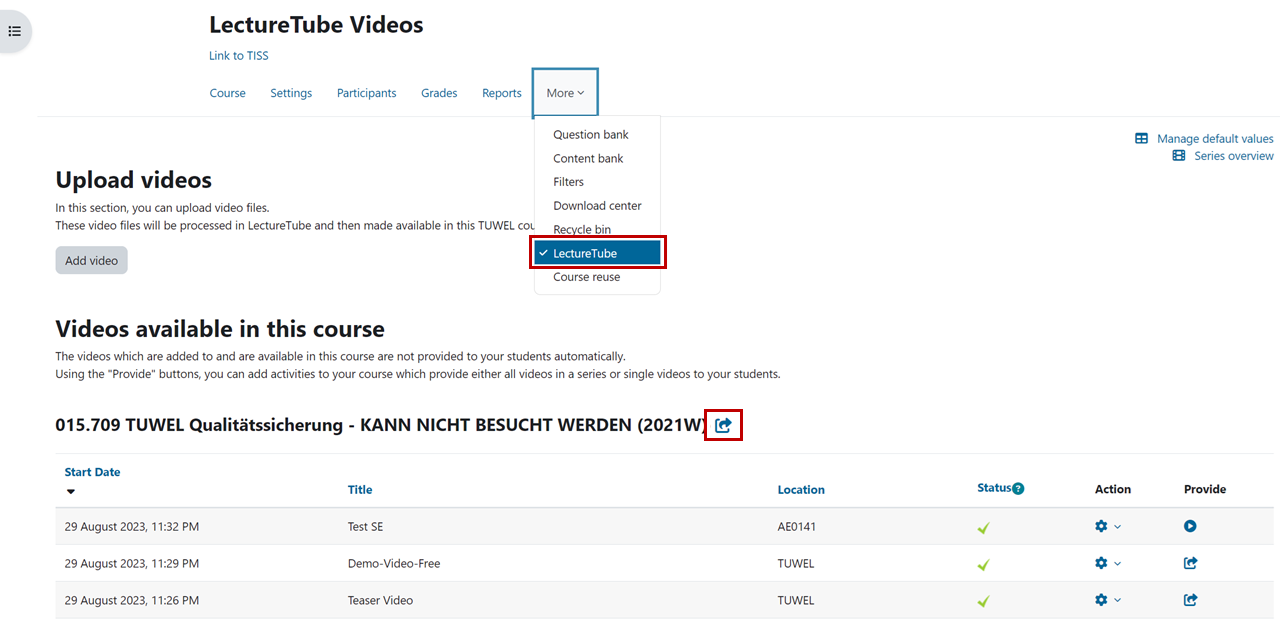Viewport: 1280px width, 620px height.
Task: Open the Course tab
Action: point(227,93)
